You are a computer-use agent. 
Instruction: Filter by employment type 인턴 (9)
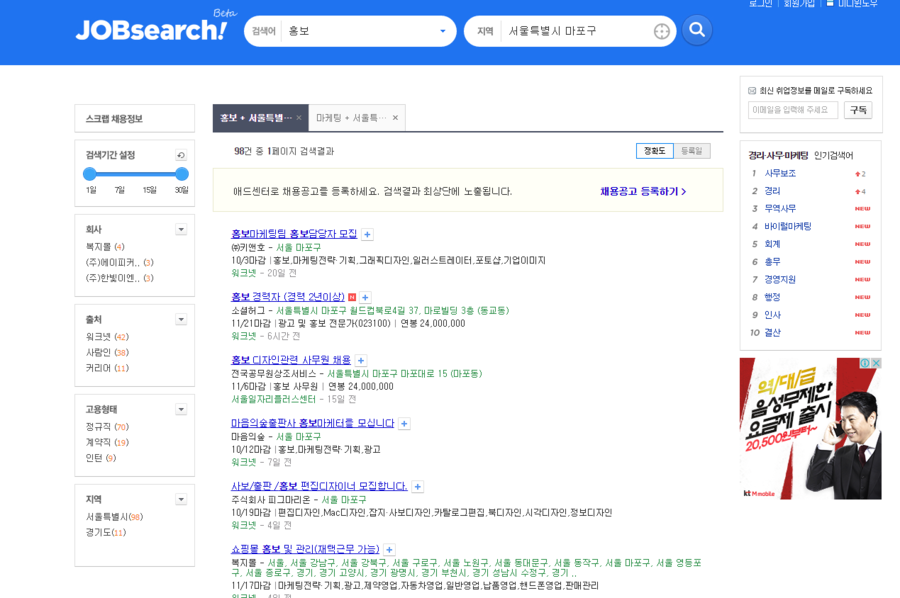[101, 458]
